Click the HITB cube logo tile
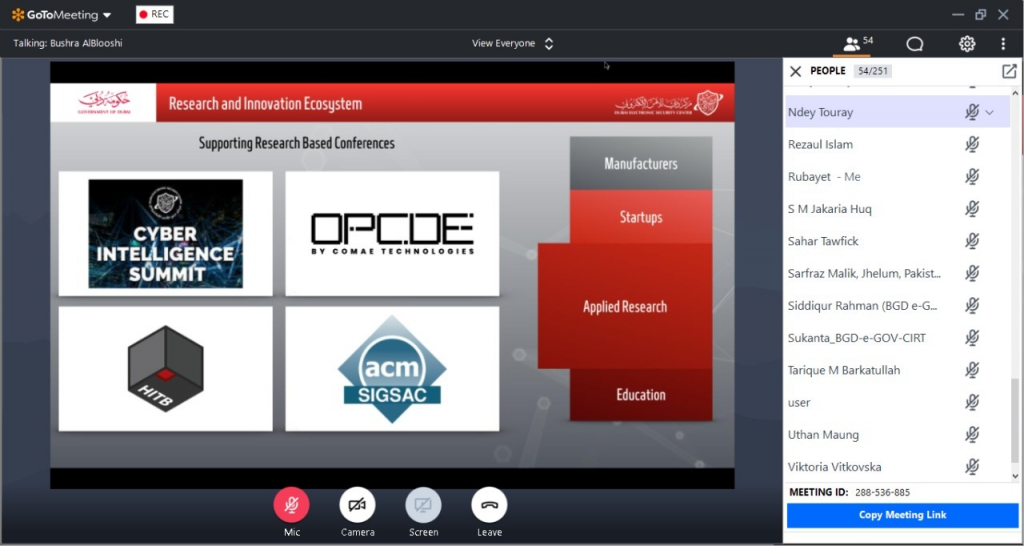1024x546 pixels. click(x=166, y=369)
